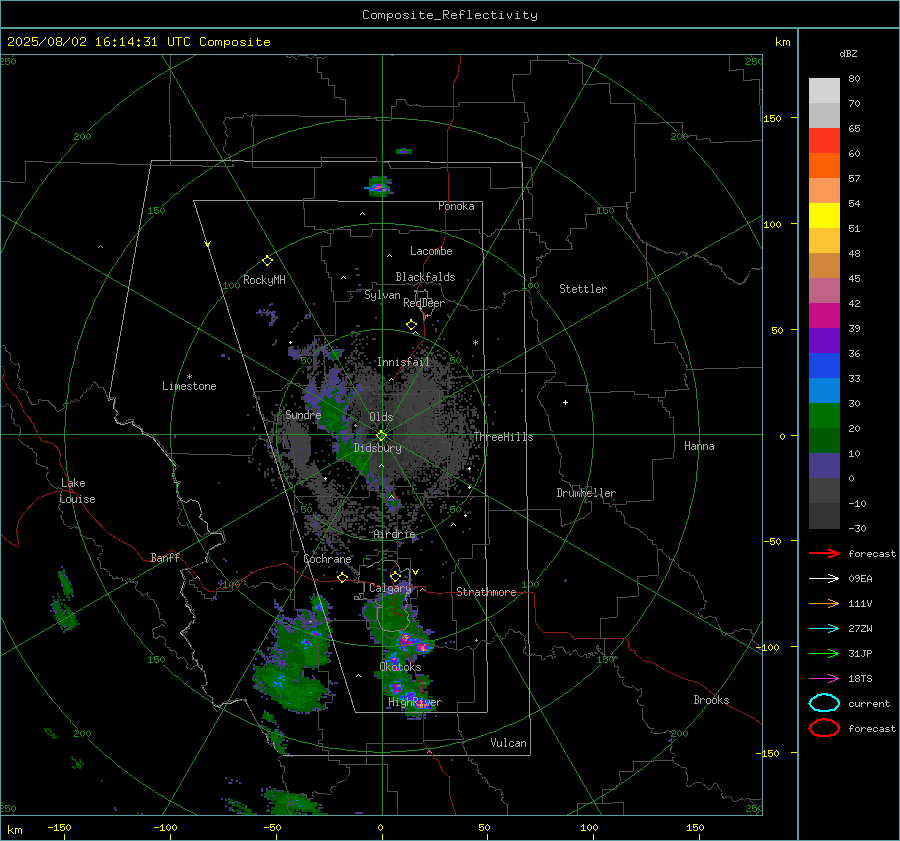Click the Sylvan label
Image resolution: width=900 pixels, height=841 pixels.
(382, 295)
